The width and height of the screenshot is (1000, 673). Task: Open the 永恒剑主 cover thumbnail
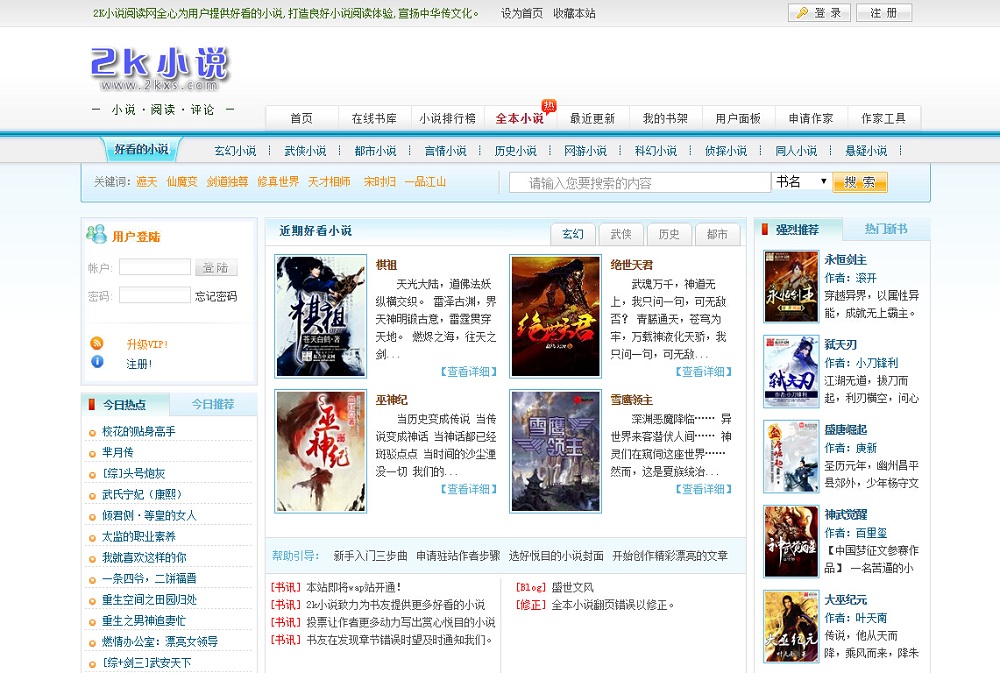[791, 286]
